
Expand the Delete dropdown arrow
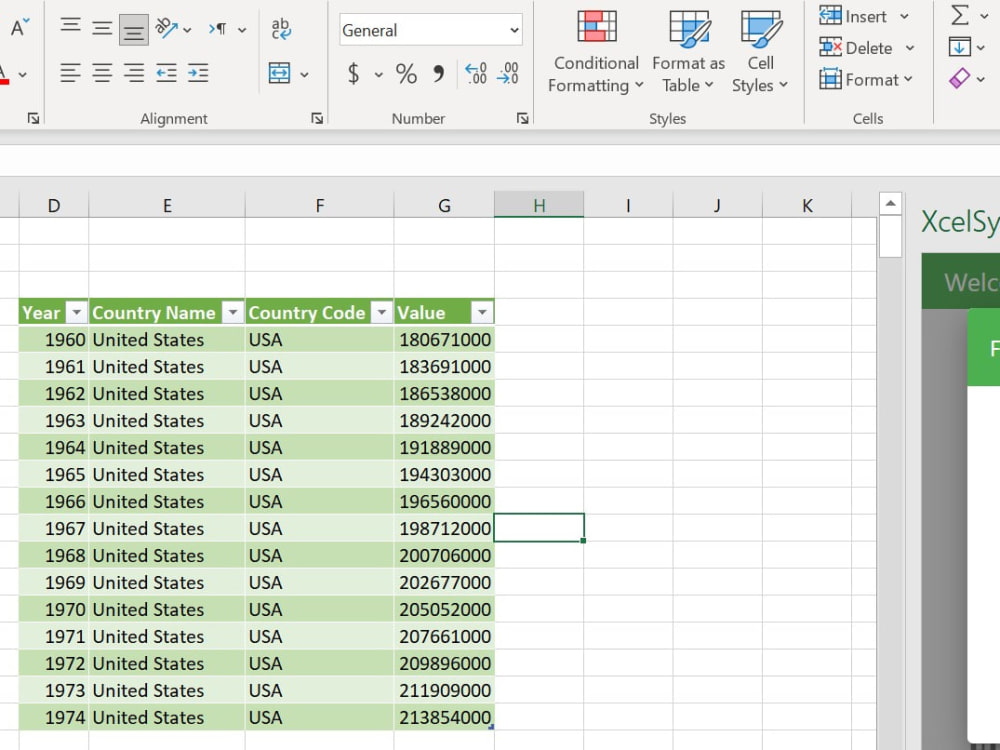tap(910, 48)
